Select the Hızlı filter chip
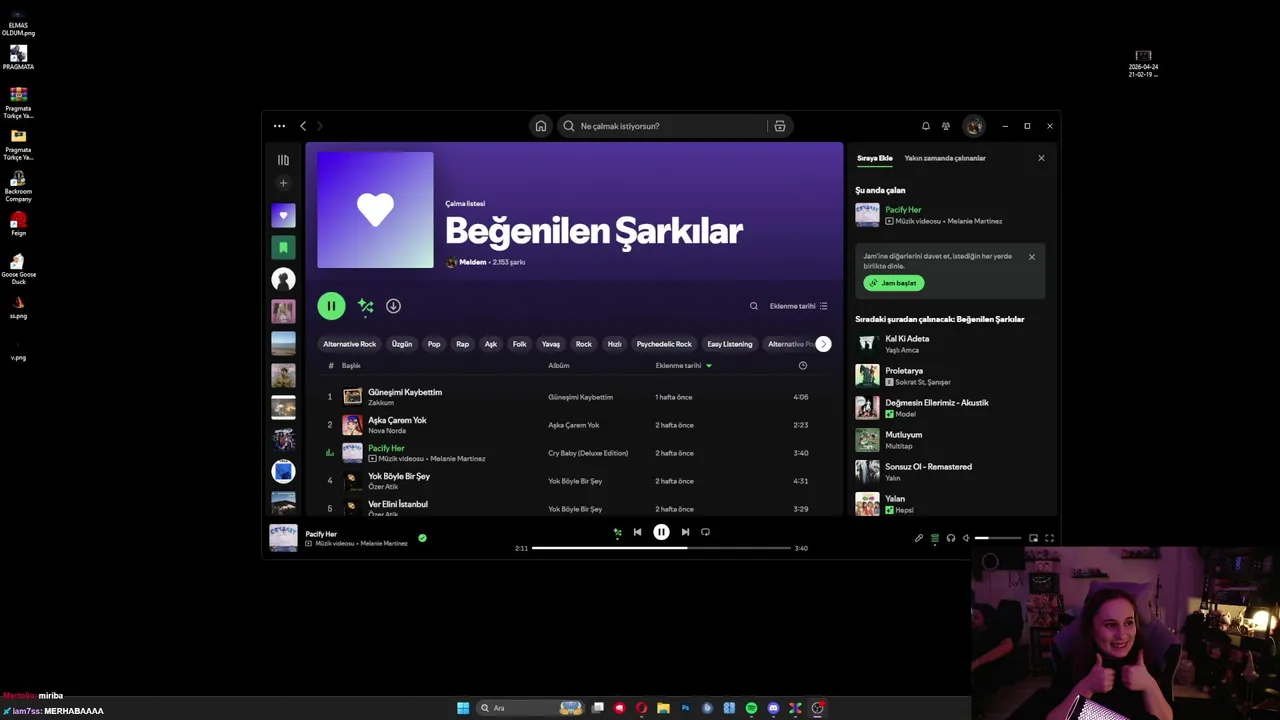 [615, 344]
